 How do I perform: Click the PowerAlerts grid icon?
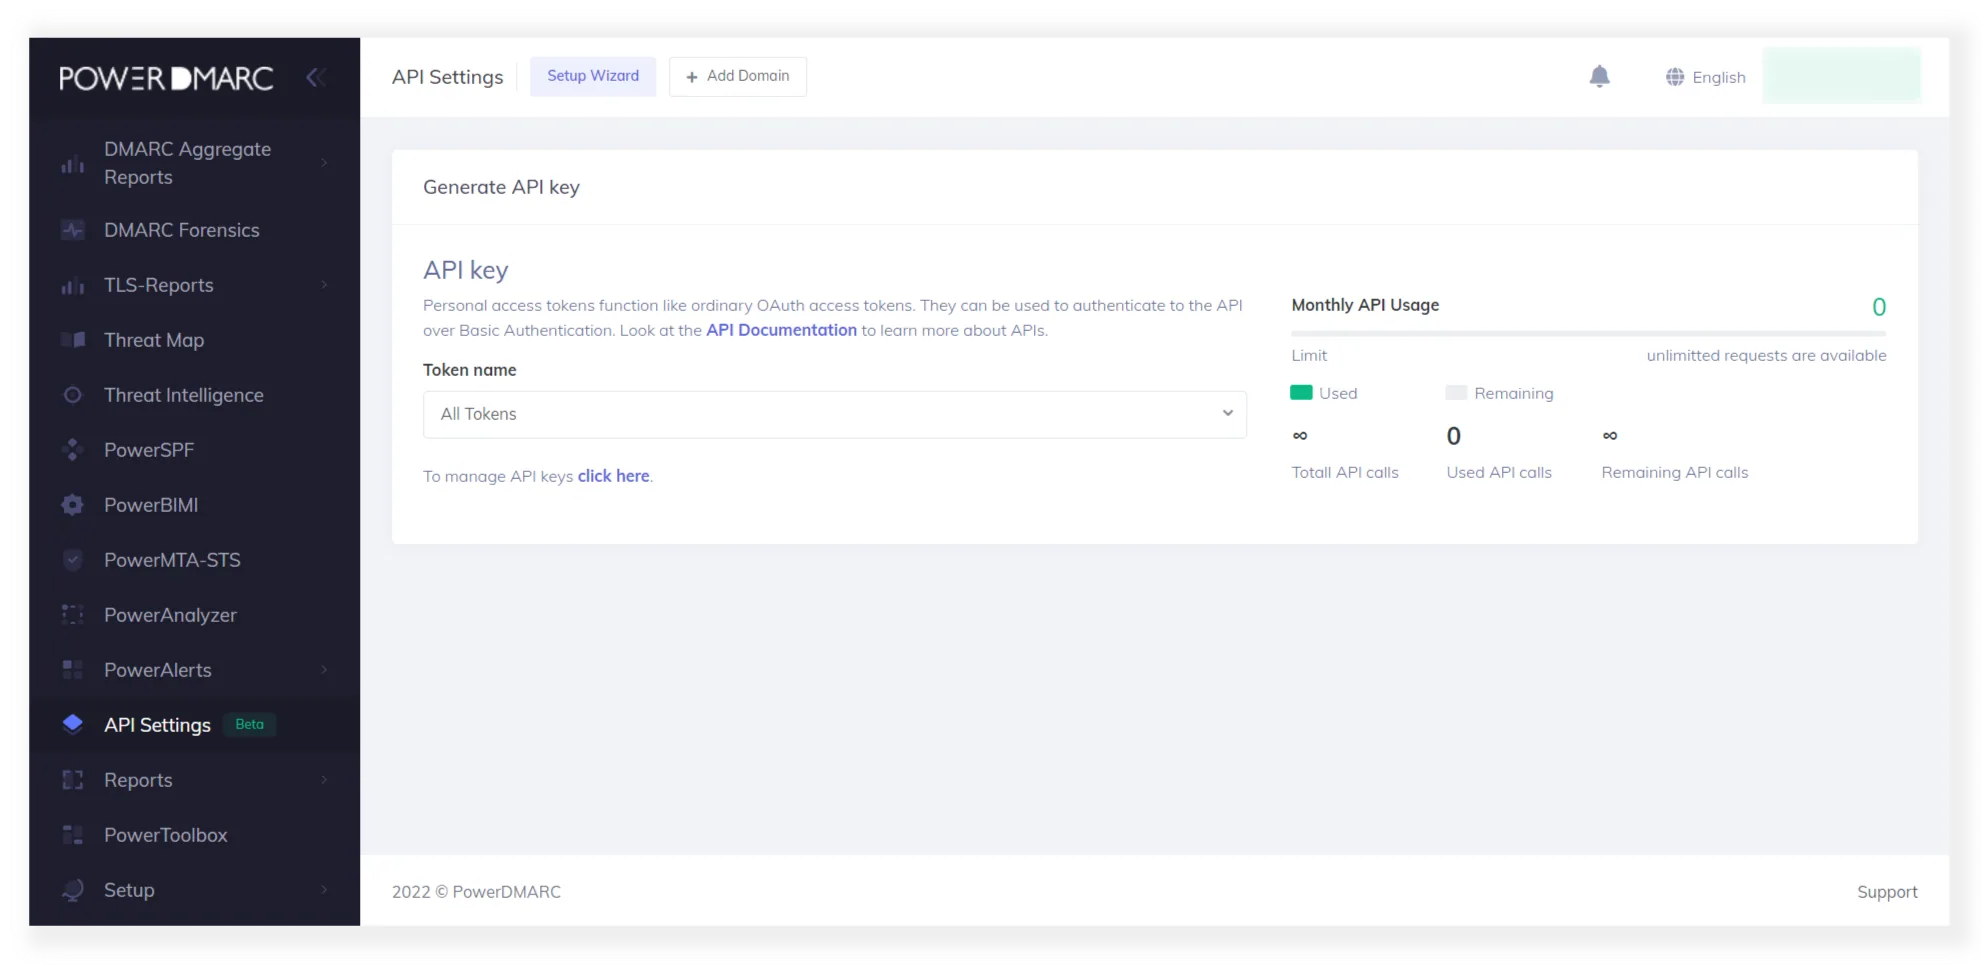72,670
